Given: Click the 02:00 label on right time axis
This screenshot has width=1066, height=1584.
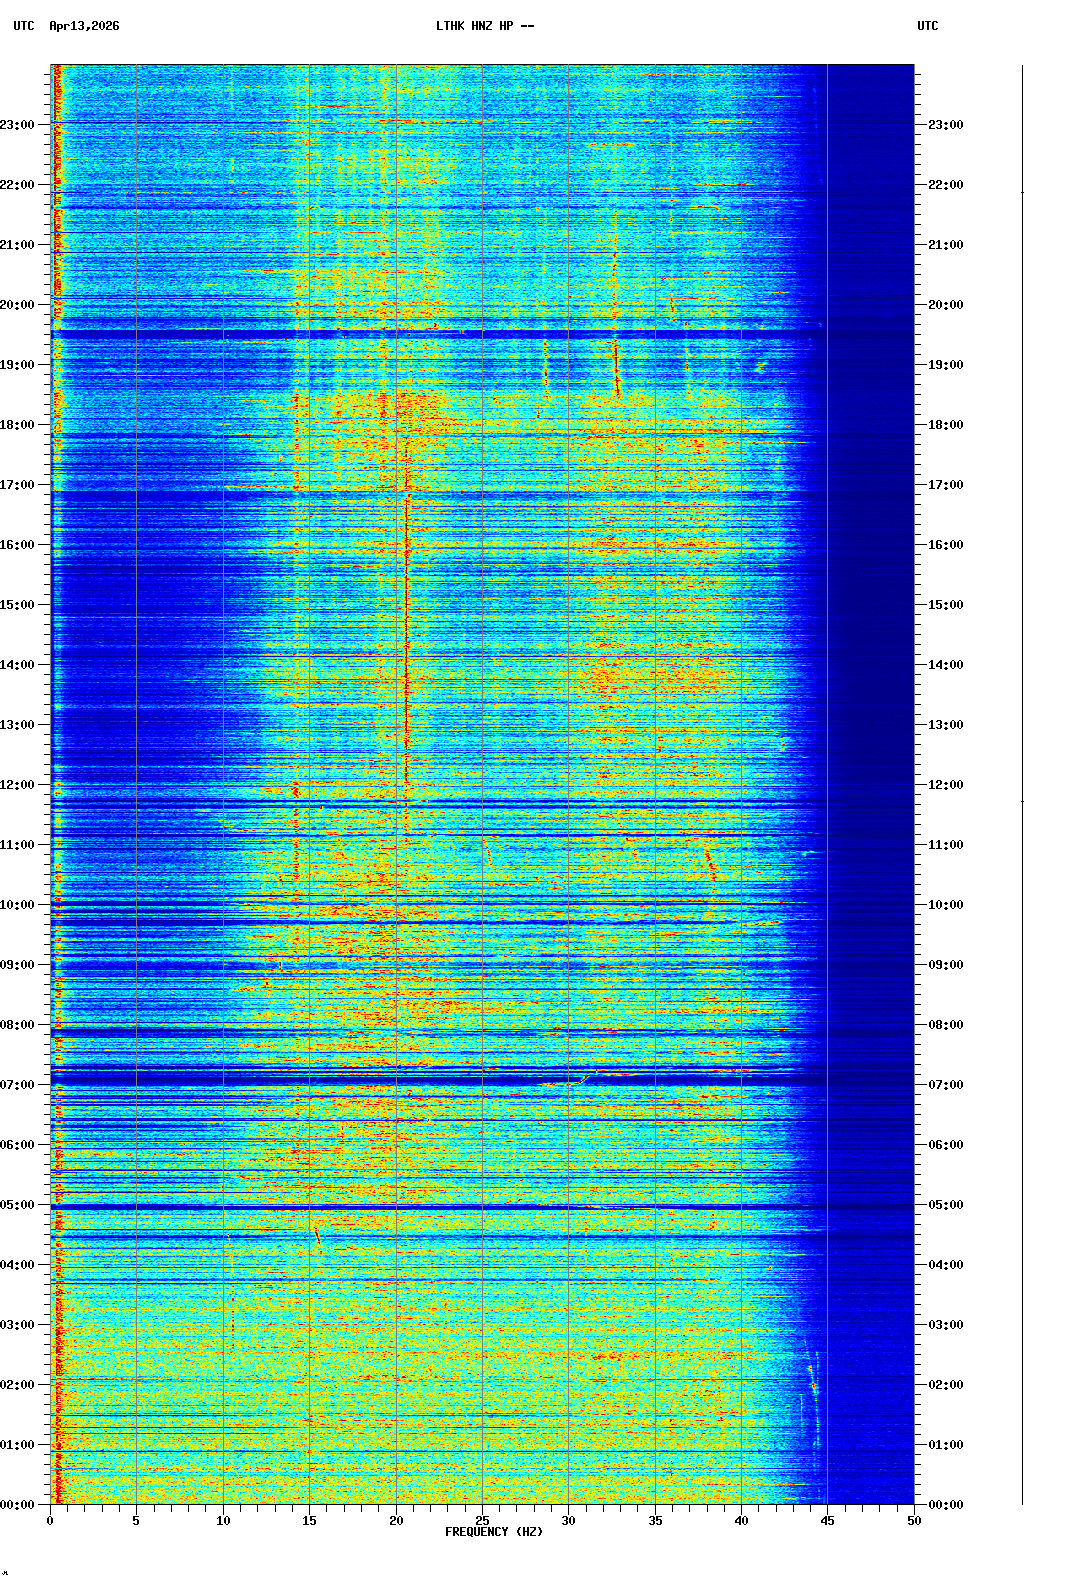Looking at the screenshot, I should (x=945, y=1385).
